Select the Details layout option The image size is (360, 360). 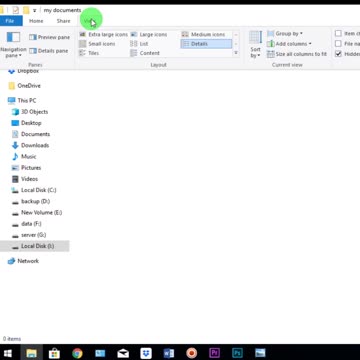(x=206, y=44)
